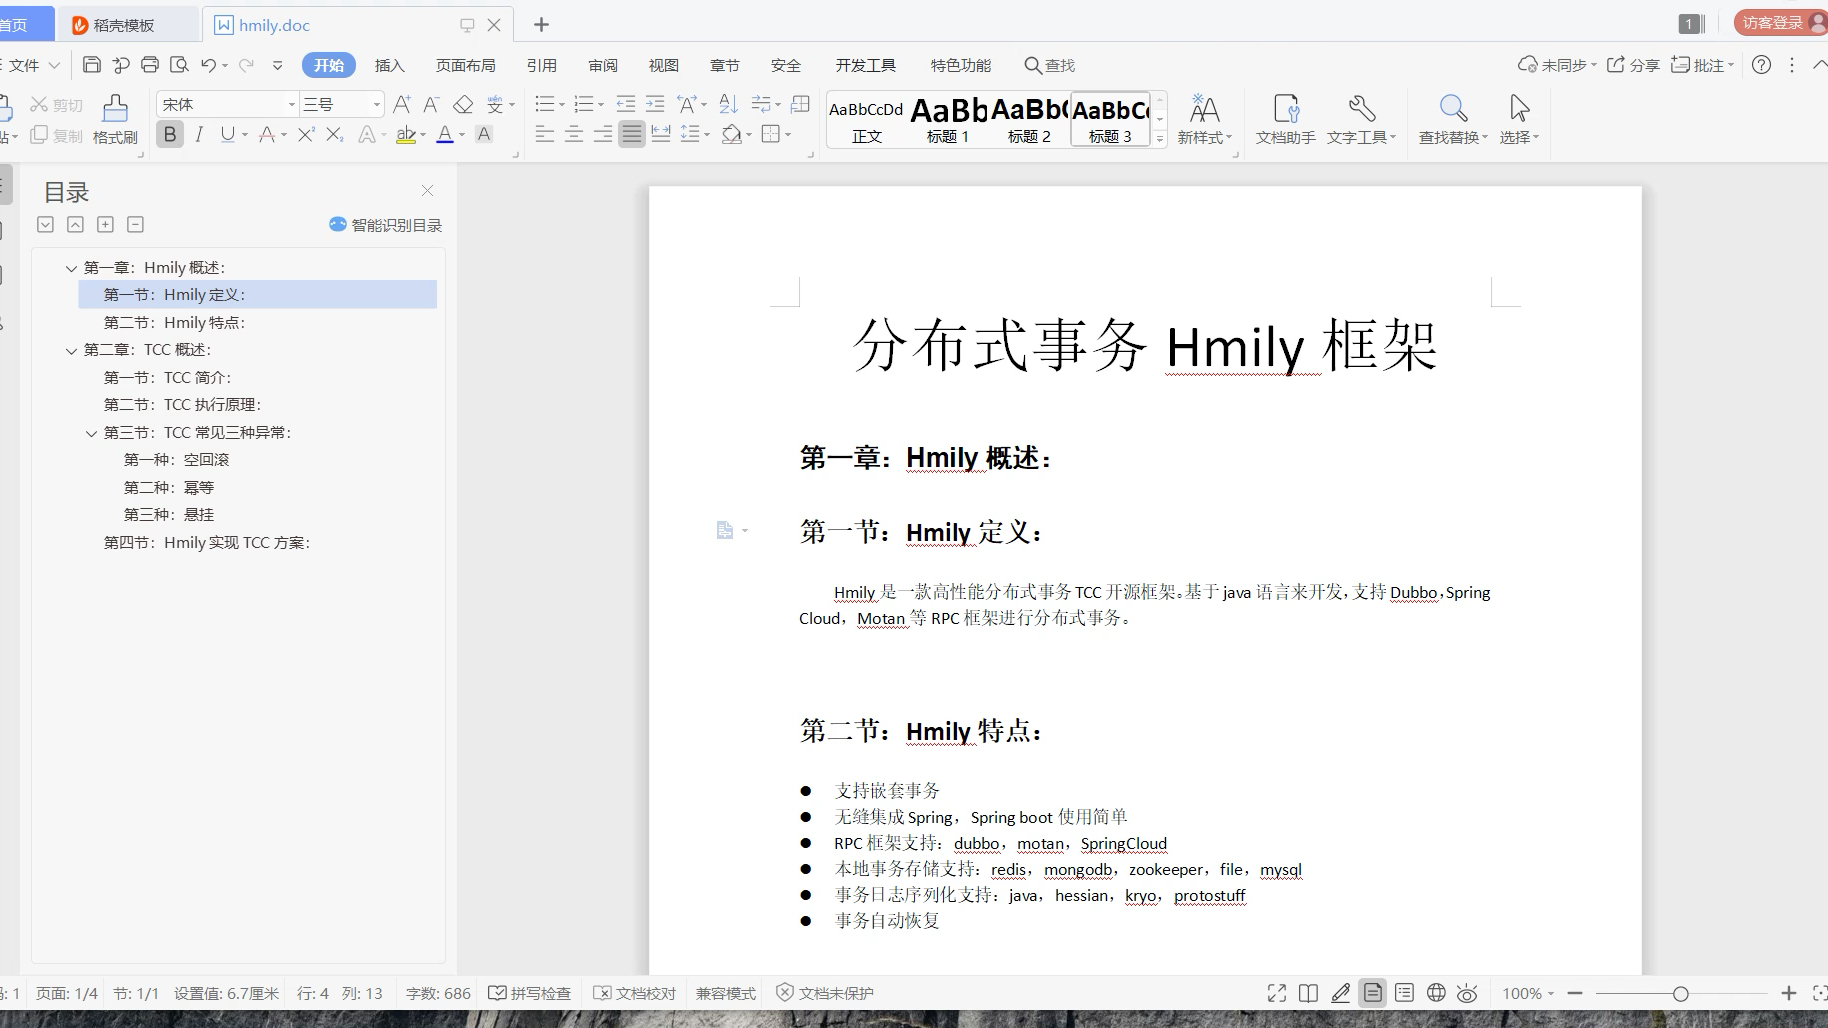This screenshot has width=1828, height=1028.
Task: Align text right
Action: tap(603, 134)
